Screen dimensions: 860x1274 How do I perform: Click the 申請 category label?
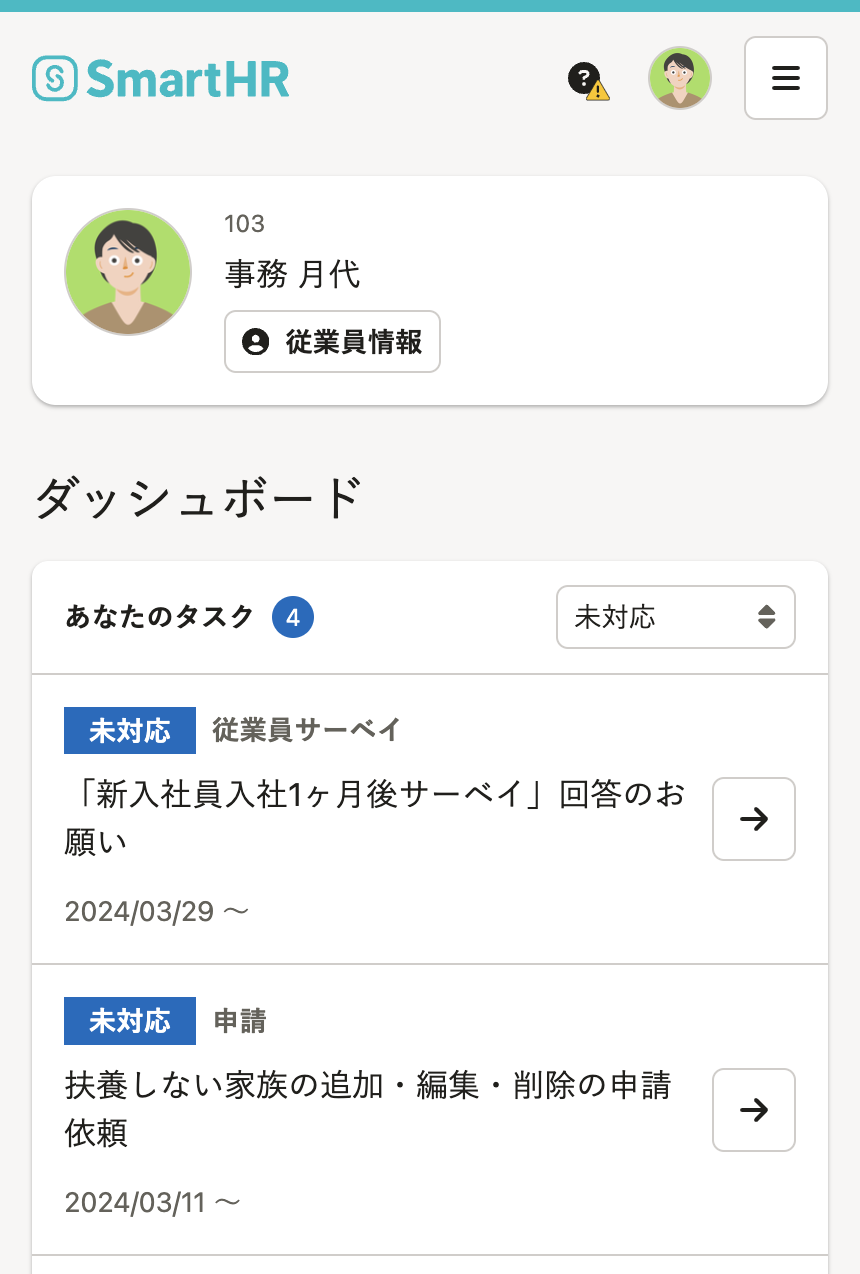point(240,1021)
